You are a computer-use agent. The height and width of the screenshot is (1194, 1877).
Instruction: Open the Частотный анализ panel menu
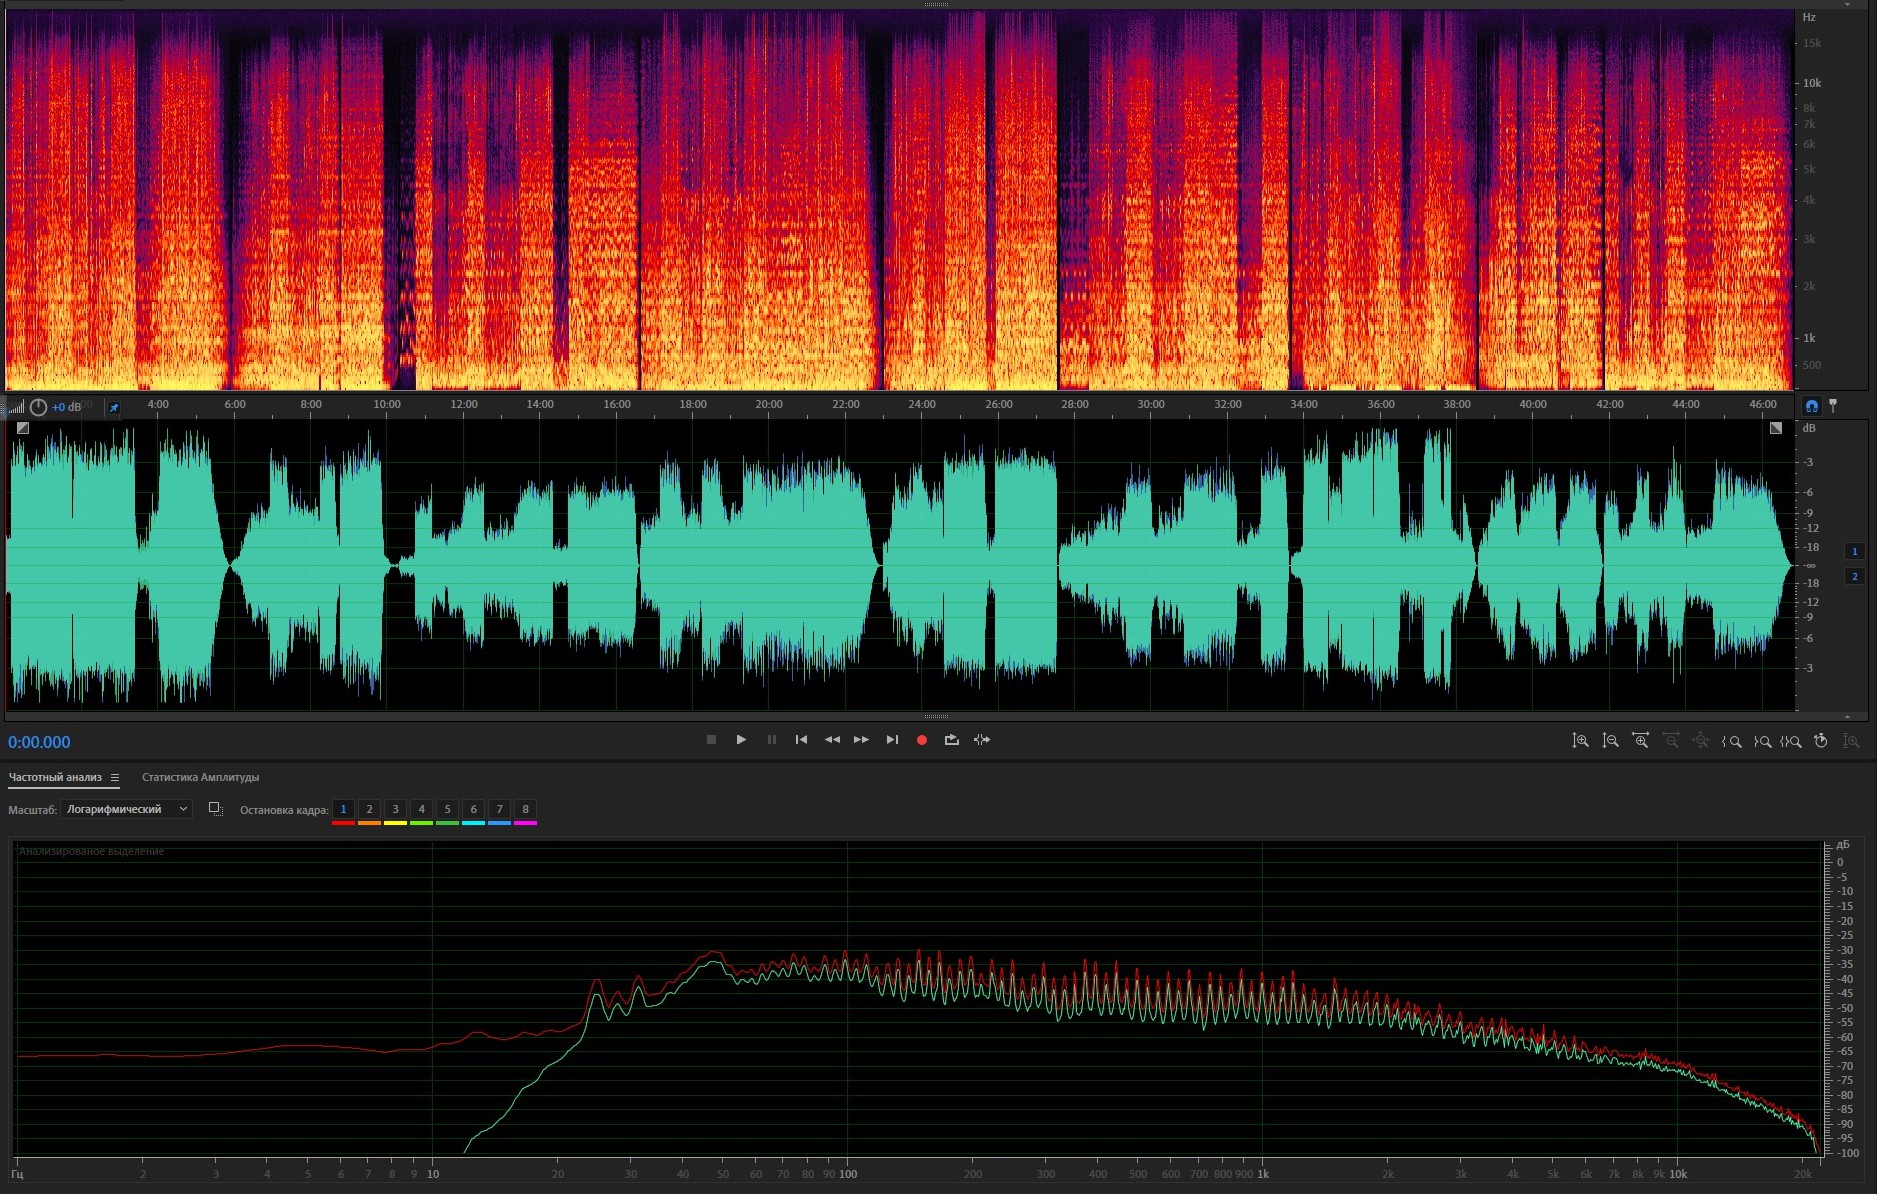[x=115, y=777]
